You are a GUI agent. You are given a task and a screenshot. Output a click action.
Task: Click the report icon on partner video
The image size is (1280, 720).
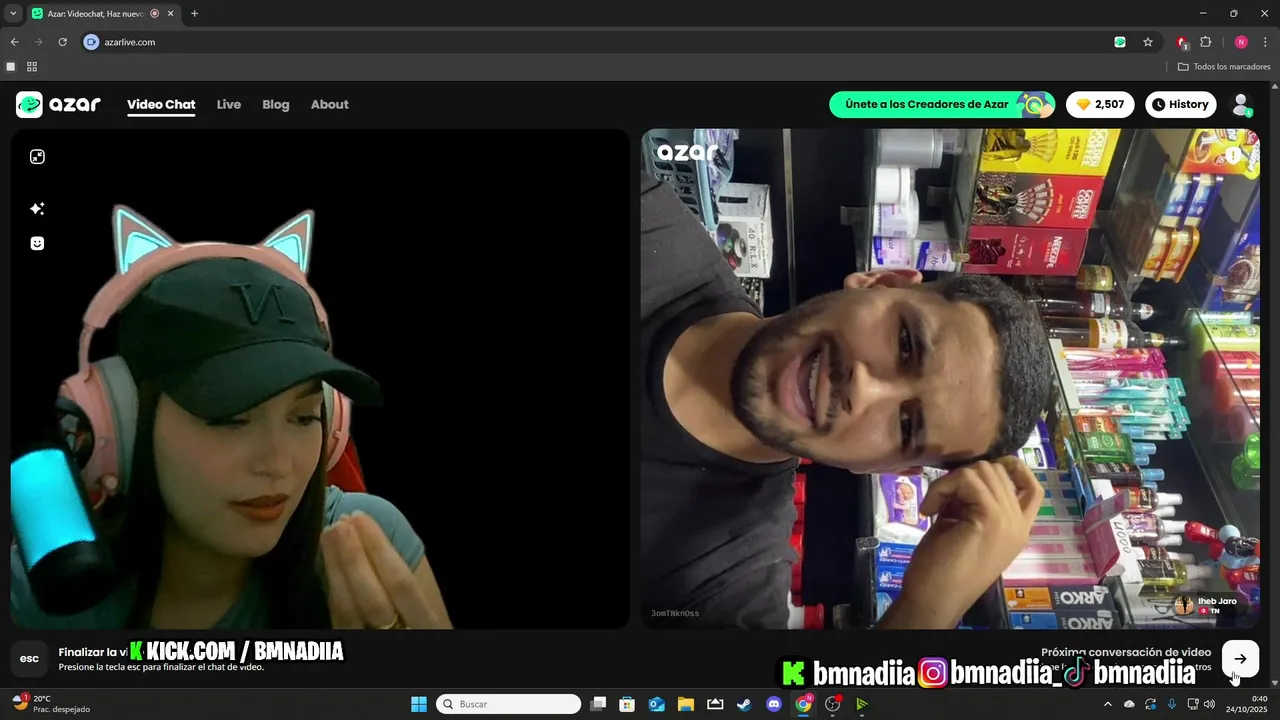[x=1233, y=155]
